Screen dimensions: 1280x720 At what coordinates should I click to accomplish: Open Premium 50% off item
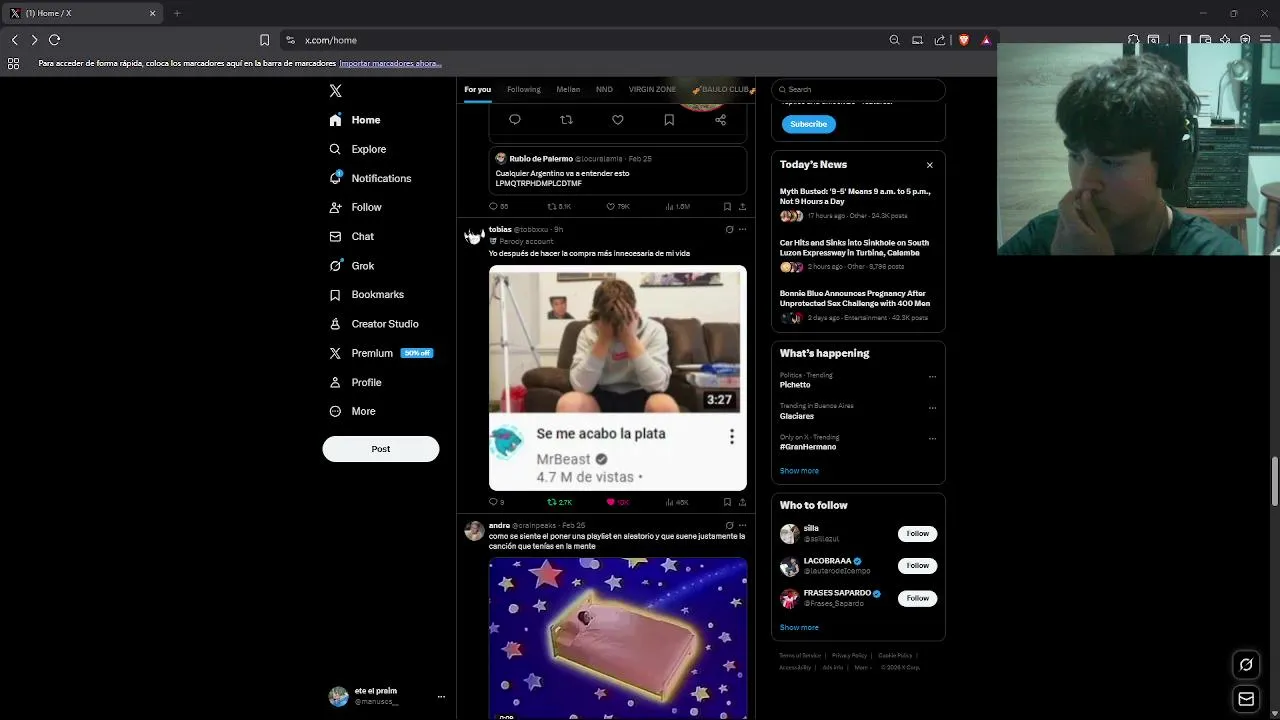[380, 353]
